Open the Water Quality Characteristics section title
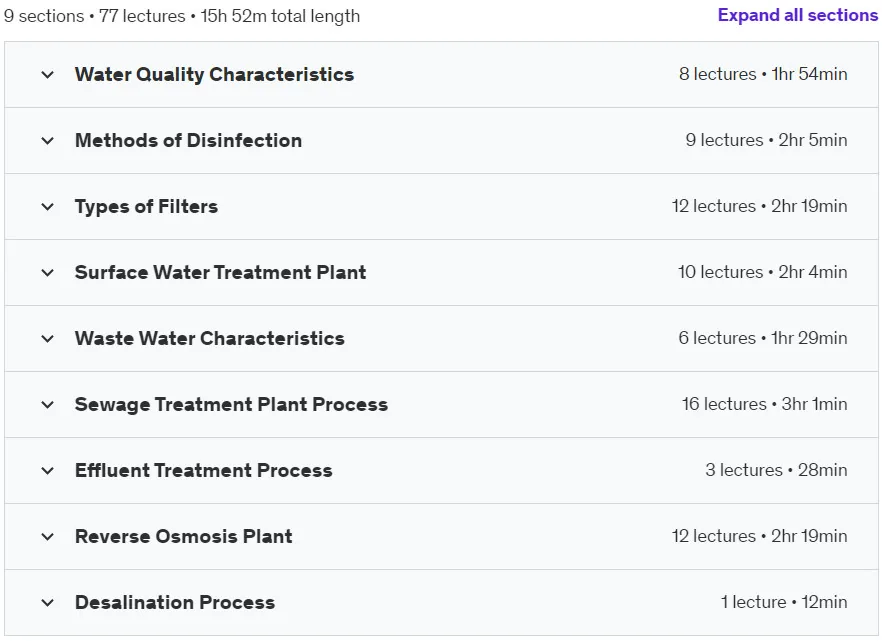Image resolution: width=882 pixels, height=641 pixels. [x=214, y=75]
